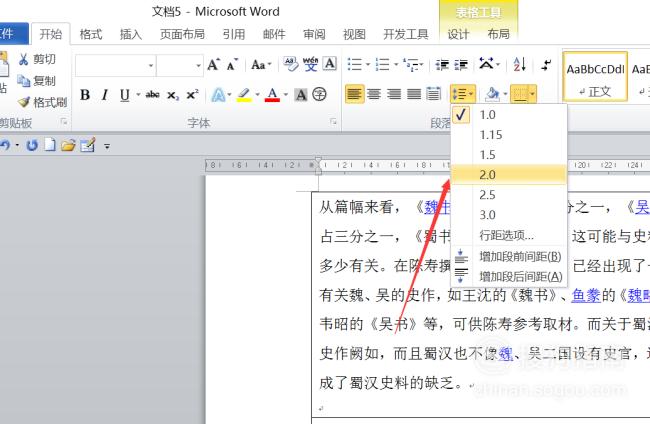This screenshot has height=424, width=650.
Task: Switch to the 视图 (View) tab
Action: point(354,34)
